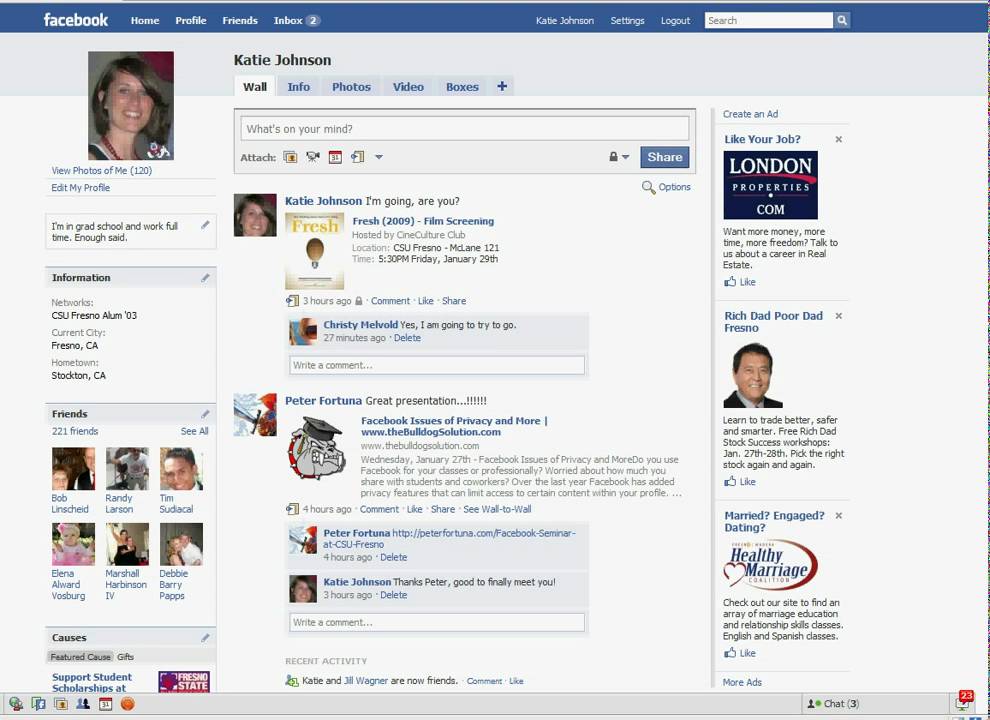The height and width of the screenshot is (720, 990).
Task: Open Settings in the top bar
Action: coord(627,21)
